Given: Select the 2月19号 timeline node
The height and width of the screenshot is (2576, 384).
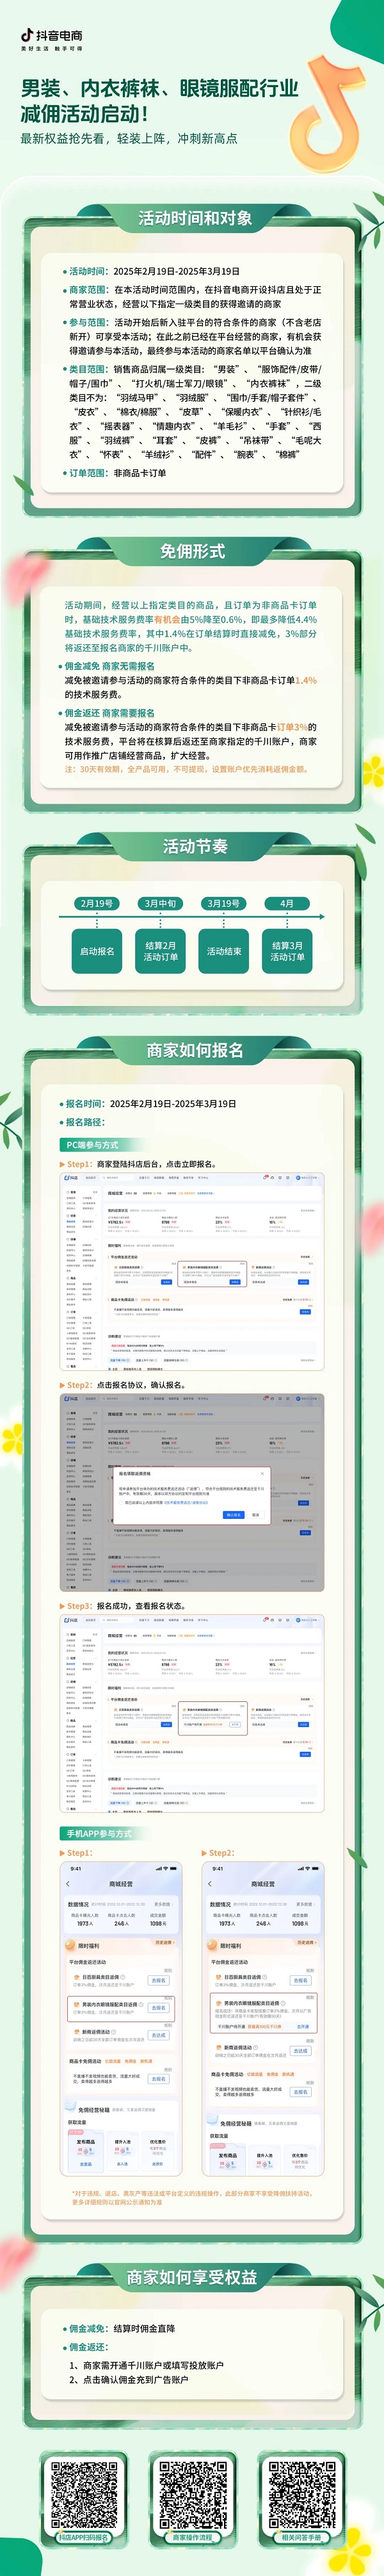Looking at the screenshot, I should pyautogui.click(x=97, y=904).
